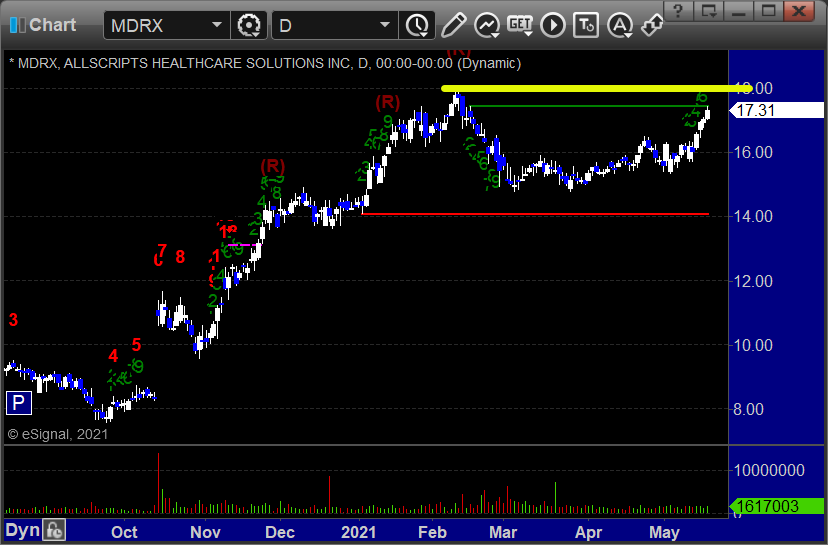Click the text tool icon

click(588, 25)
